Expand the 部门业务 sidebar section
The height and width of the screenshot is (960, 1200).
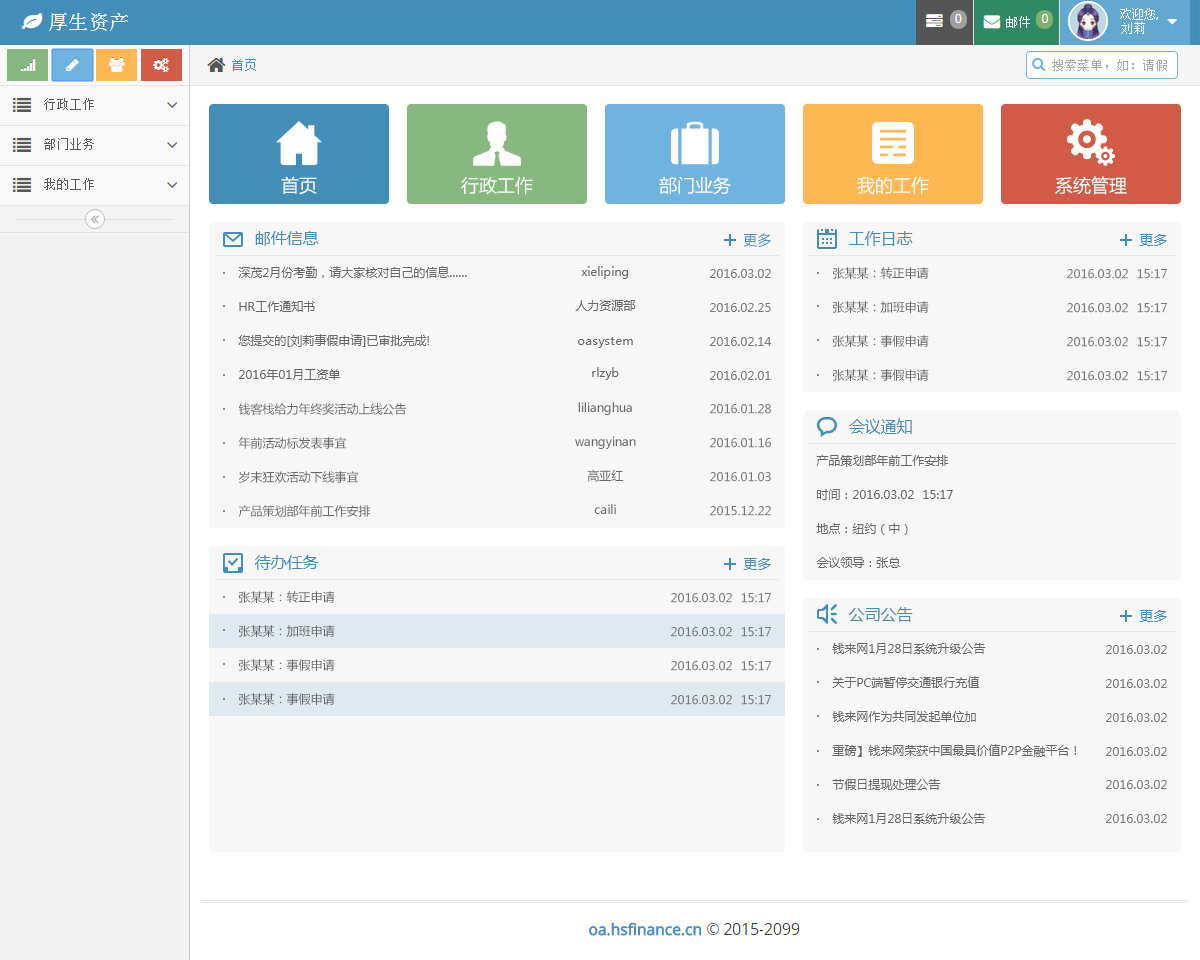pos(94,144)
